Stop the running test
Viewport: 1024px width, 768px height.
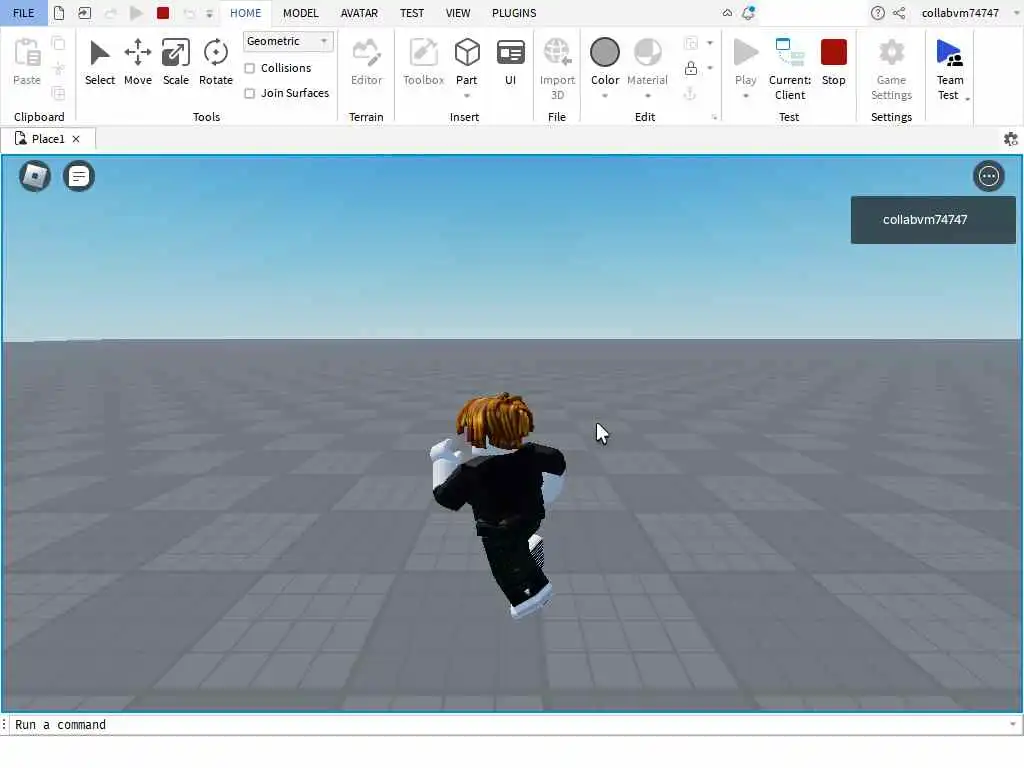(833, 62)
